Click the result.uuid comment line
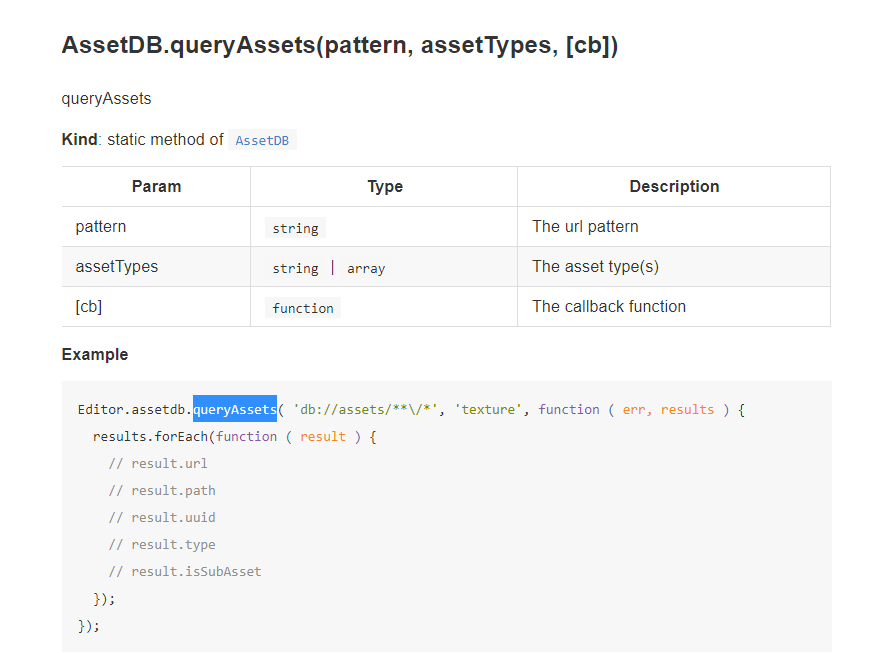The image size is (886, 653). pyautogui.click(x=162, y=517)
